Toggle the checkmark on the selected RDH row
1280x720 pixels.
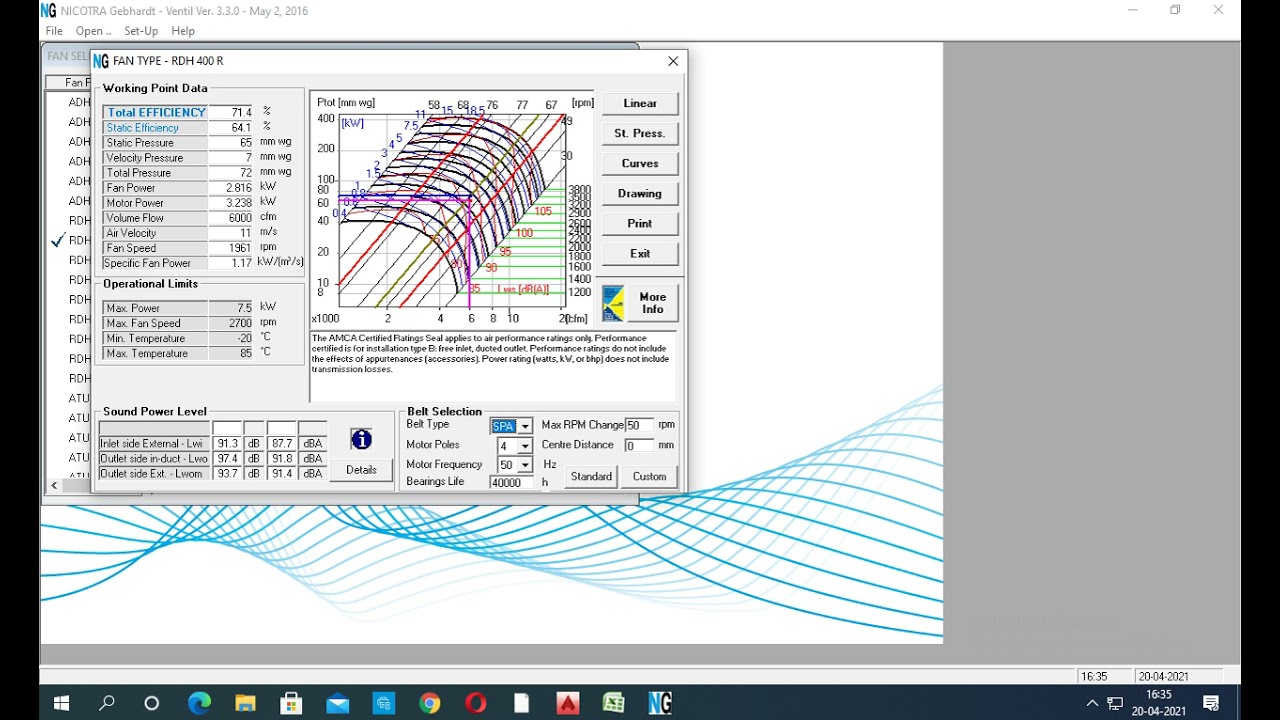[x=58, y=240]
